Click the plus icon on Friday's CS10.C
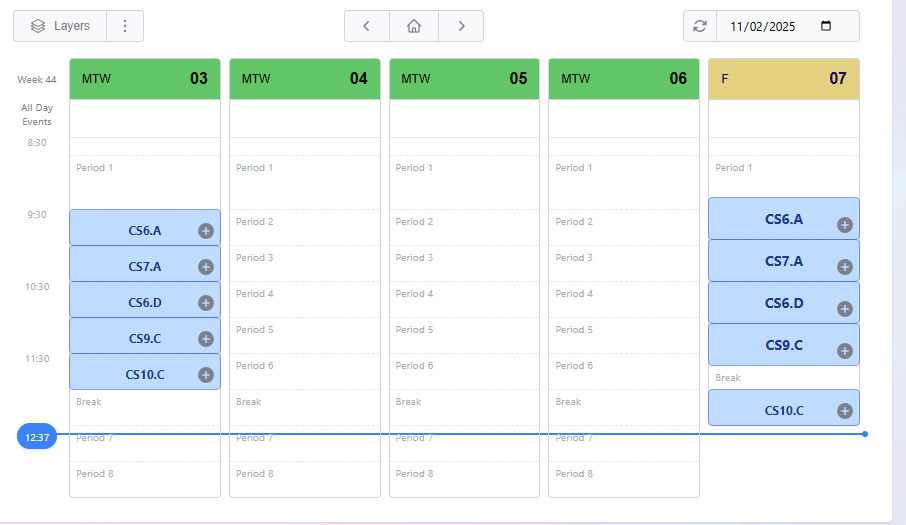The image size is (906, 525). pos(844,411)
